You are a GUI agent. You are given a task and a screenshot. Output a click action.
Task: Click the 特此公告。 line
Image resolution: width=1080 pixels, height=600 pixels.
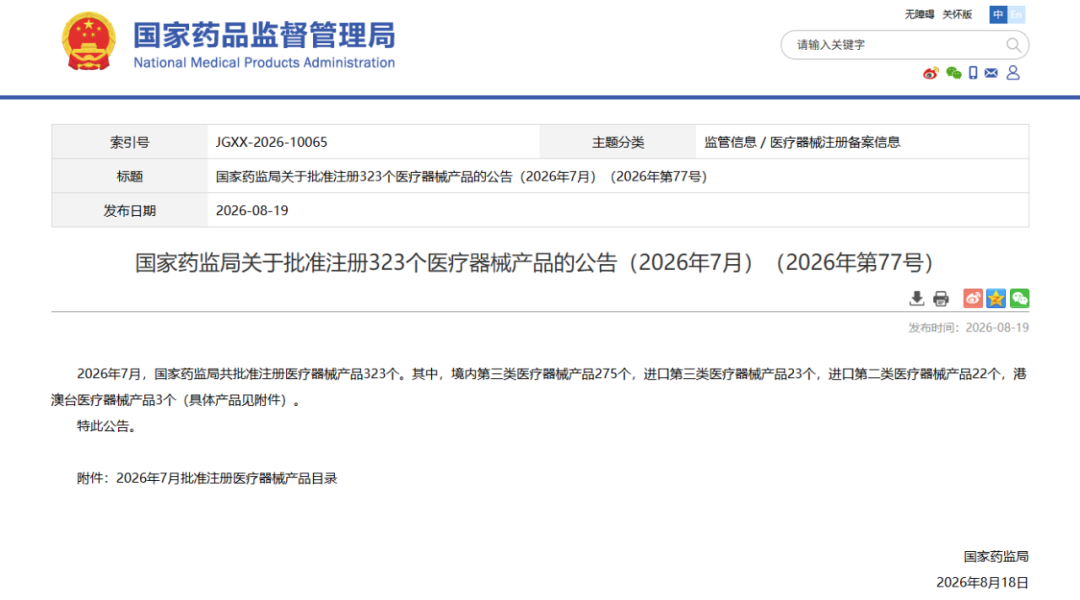coord(107,426)
